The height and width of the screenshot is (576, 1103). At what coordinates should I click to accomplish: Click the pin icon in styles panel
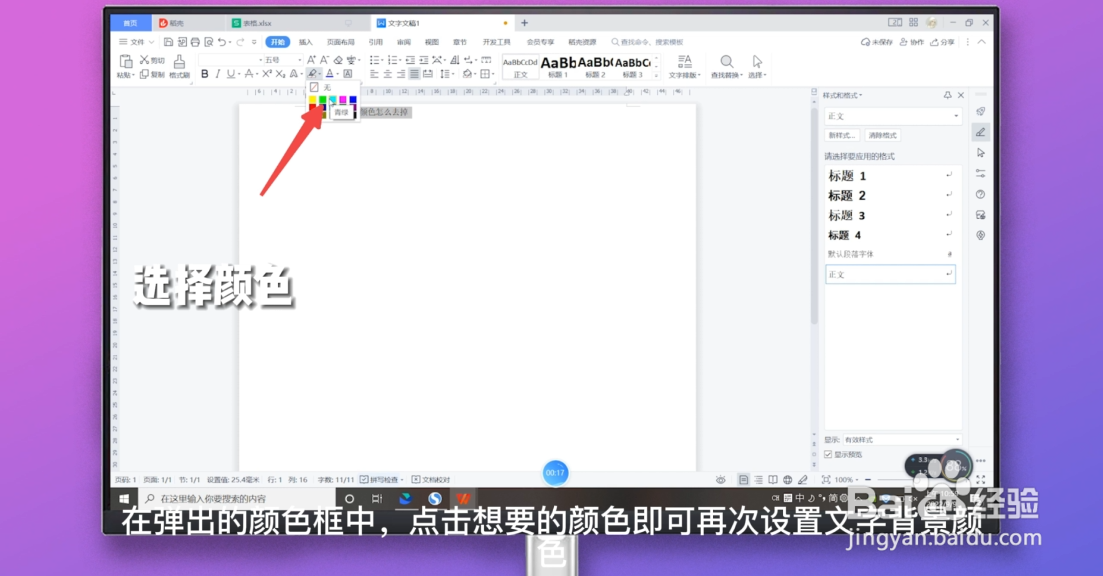tap(948, 95)
